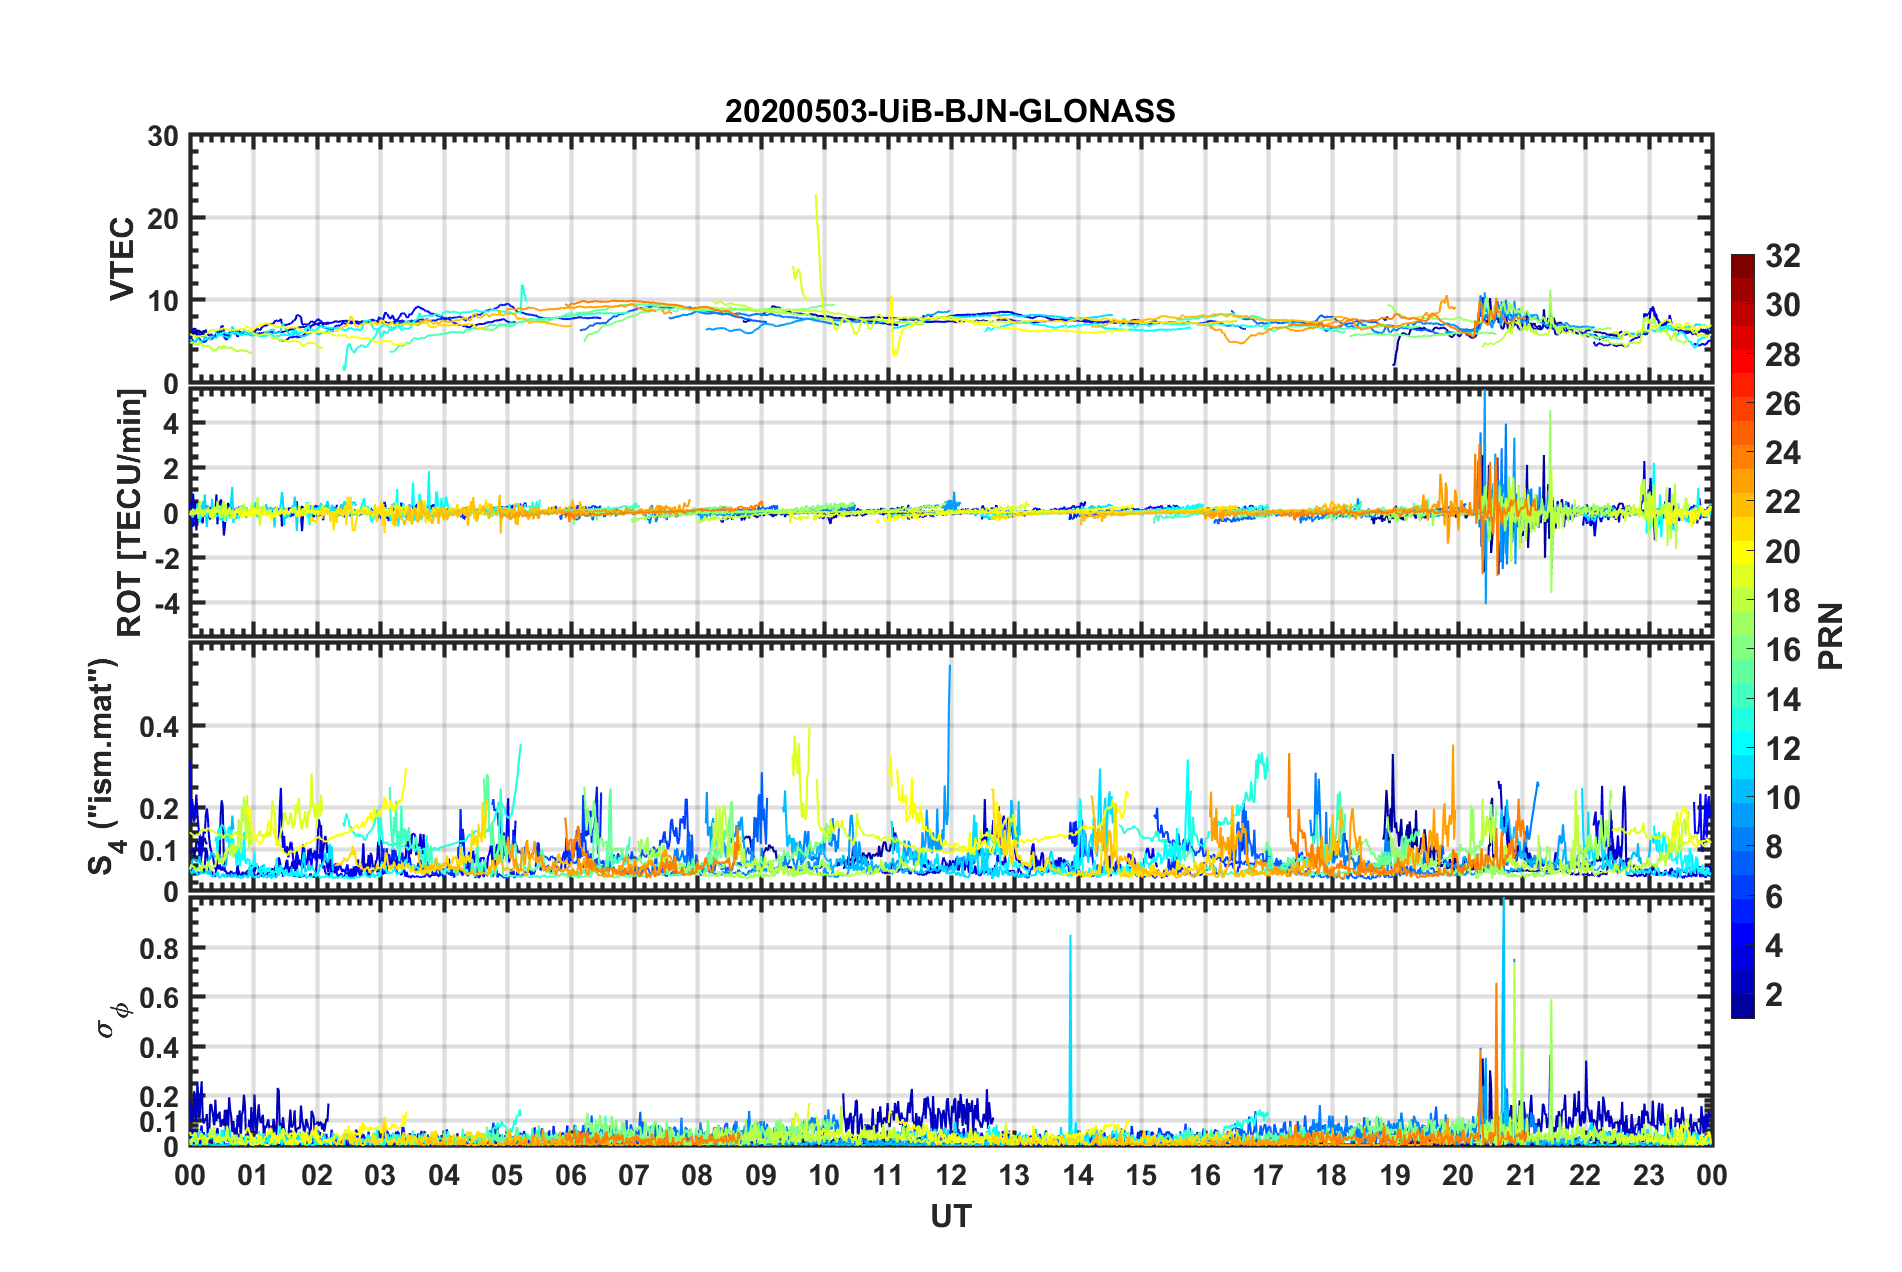Image resolution: width=1902 pixels, height=1272 pixels.
Task: Click the sigma-phi y-axis label
Action: click(116, 1021)
